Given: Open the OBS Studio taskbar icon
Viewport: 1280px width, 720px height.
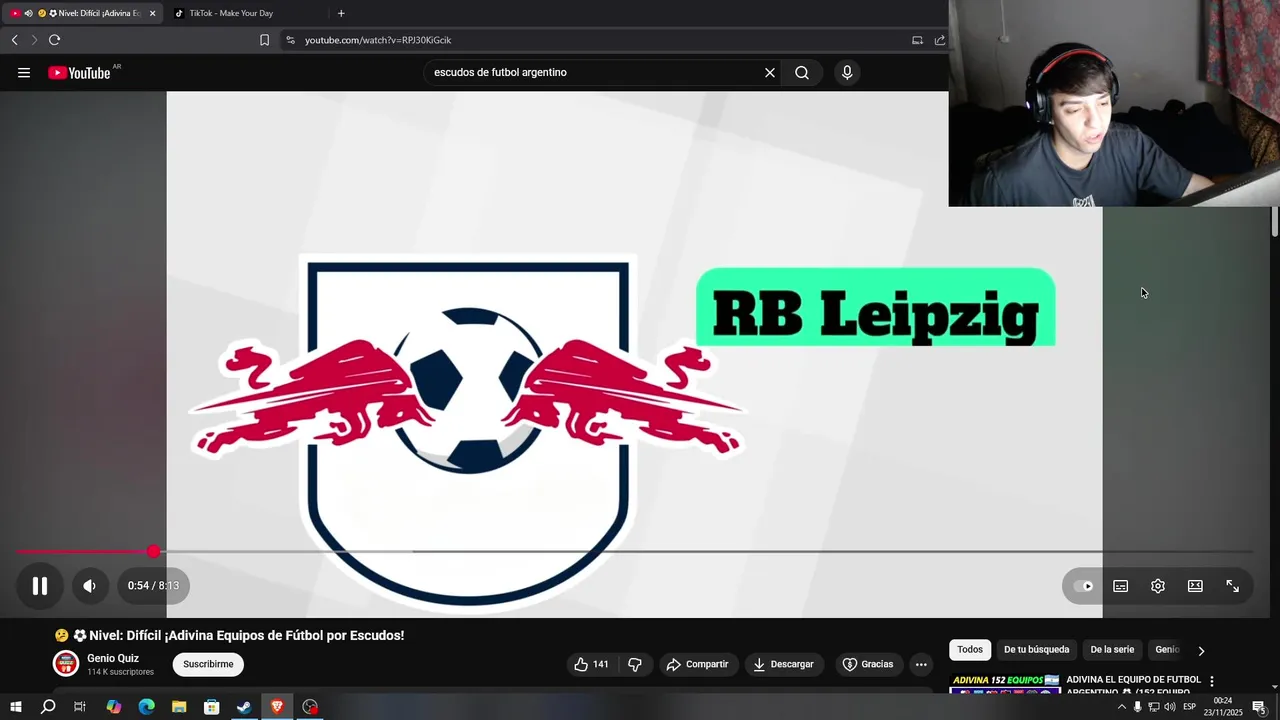Looking at the screenshot, I should (310, 707).
